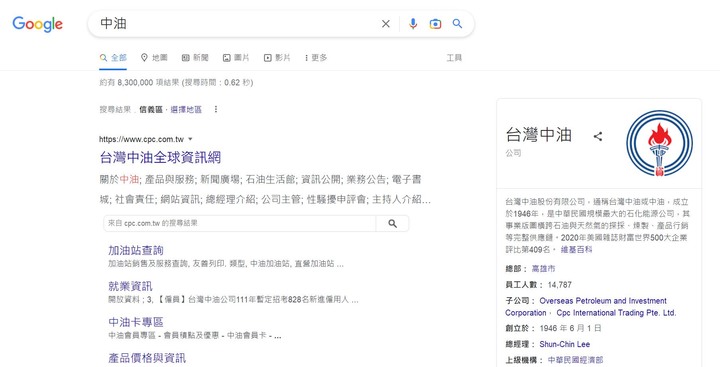Viewport: 720px width, 367px height.
Task: Click the 中華民國經濟部 link
Action: 575,360
